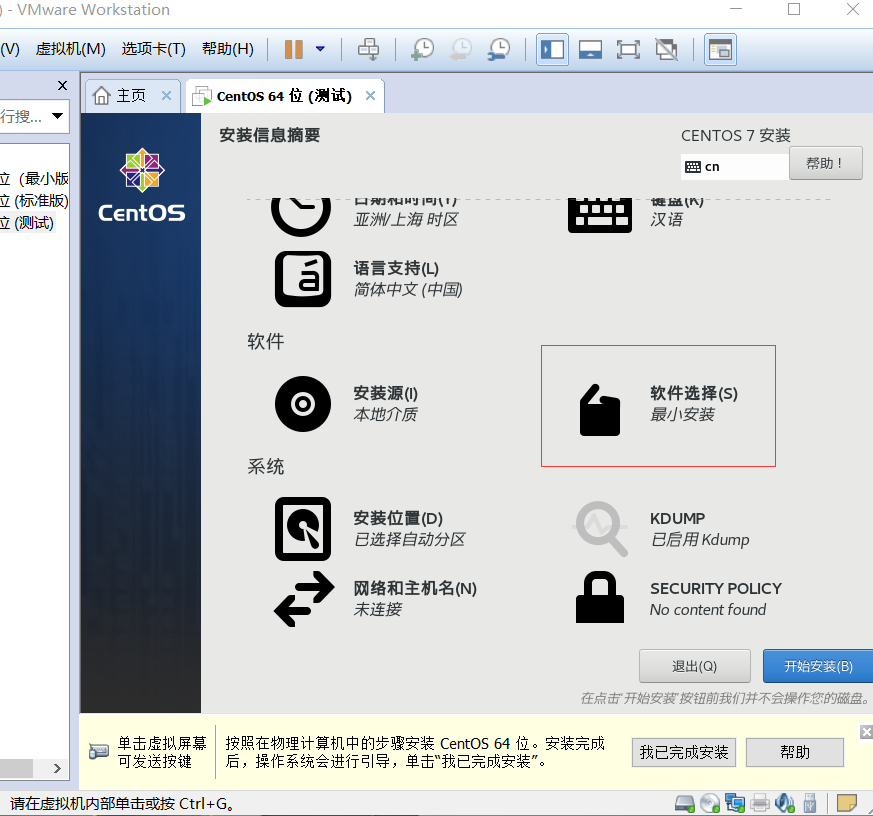This screenshot has width=873, height=816.
Task: Click the 帮助！ button in installer
Action: [x=825, y=163]
